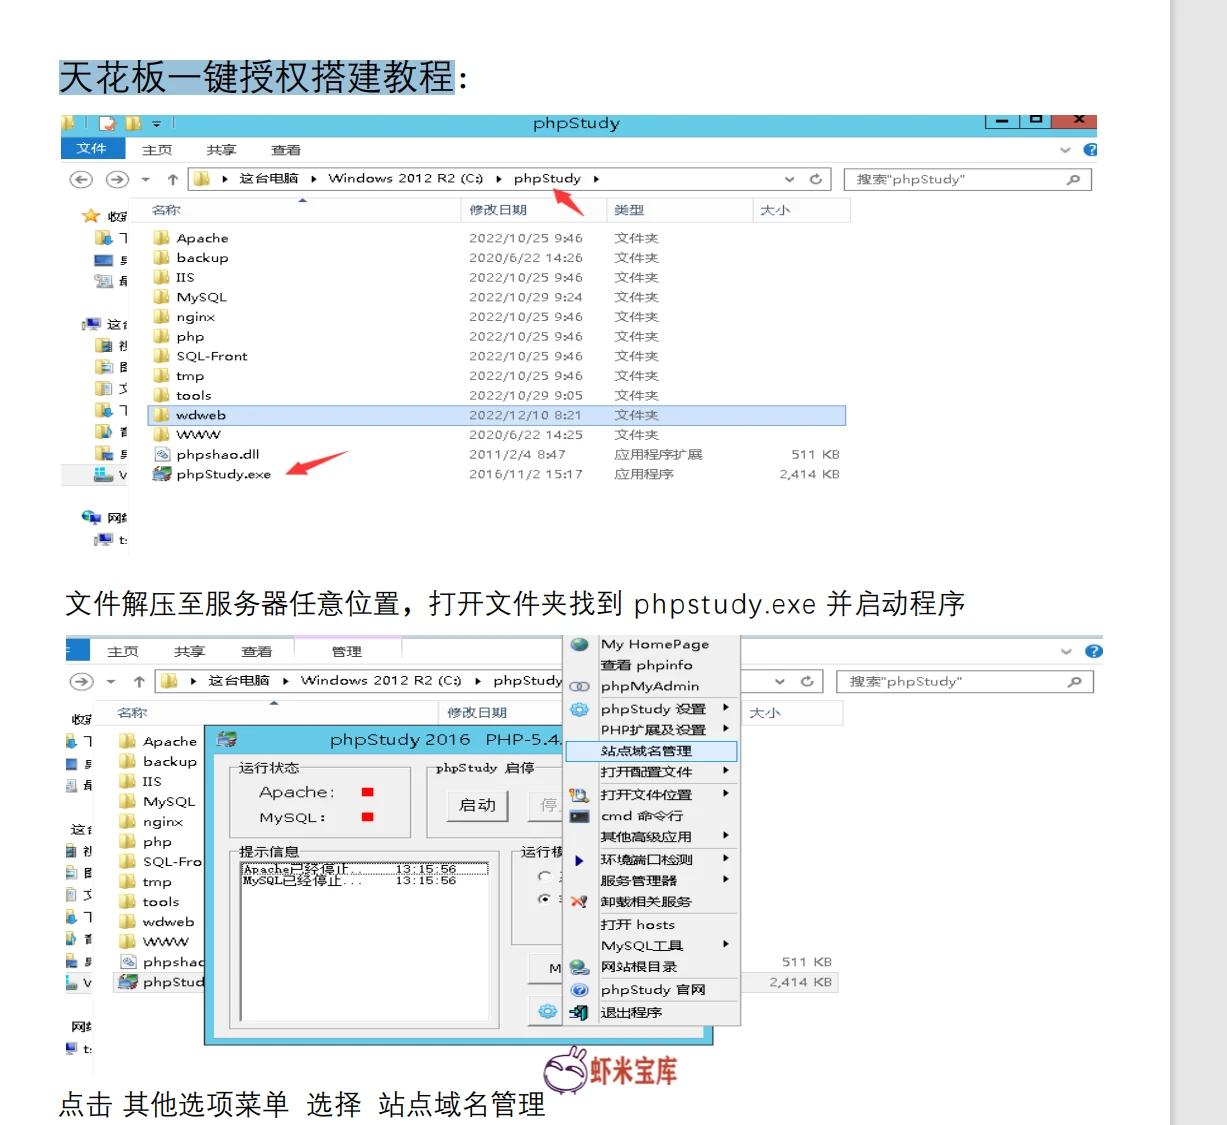The width and height of the screenshot is (1227, 1125).
Task: Click the phpStudy 2016 title bar icon
Action: click(227, 740)
